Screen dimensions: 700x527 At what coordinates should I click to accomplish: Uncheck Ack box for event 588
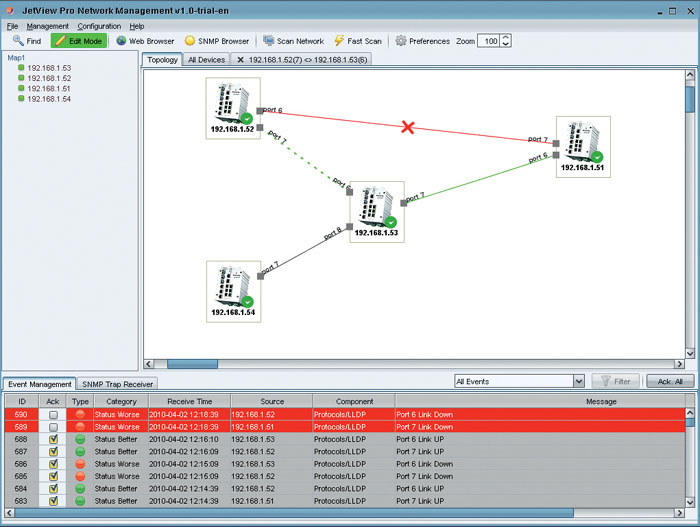(53, 439)
